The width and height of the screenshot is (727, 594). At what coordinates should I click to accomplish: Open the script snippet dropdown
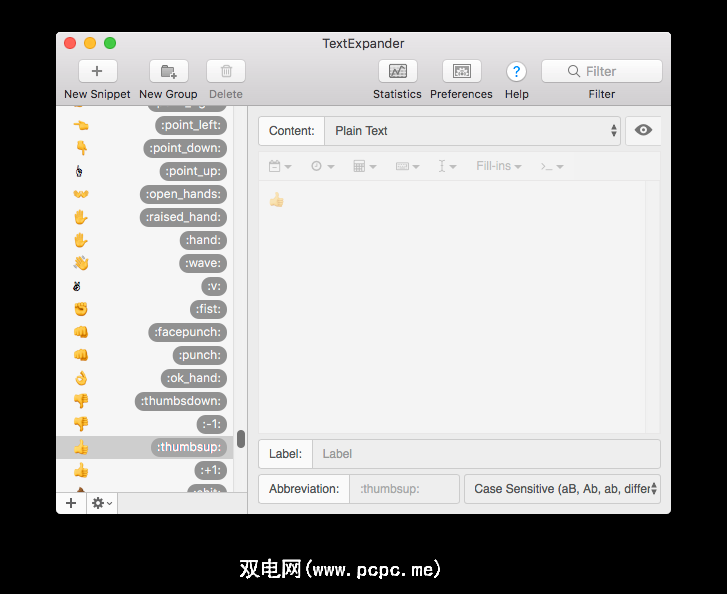(x=552, y=166)
